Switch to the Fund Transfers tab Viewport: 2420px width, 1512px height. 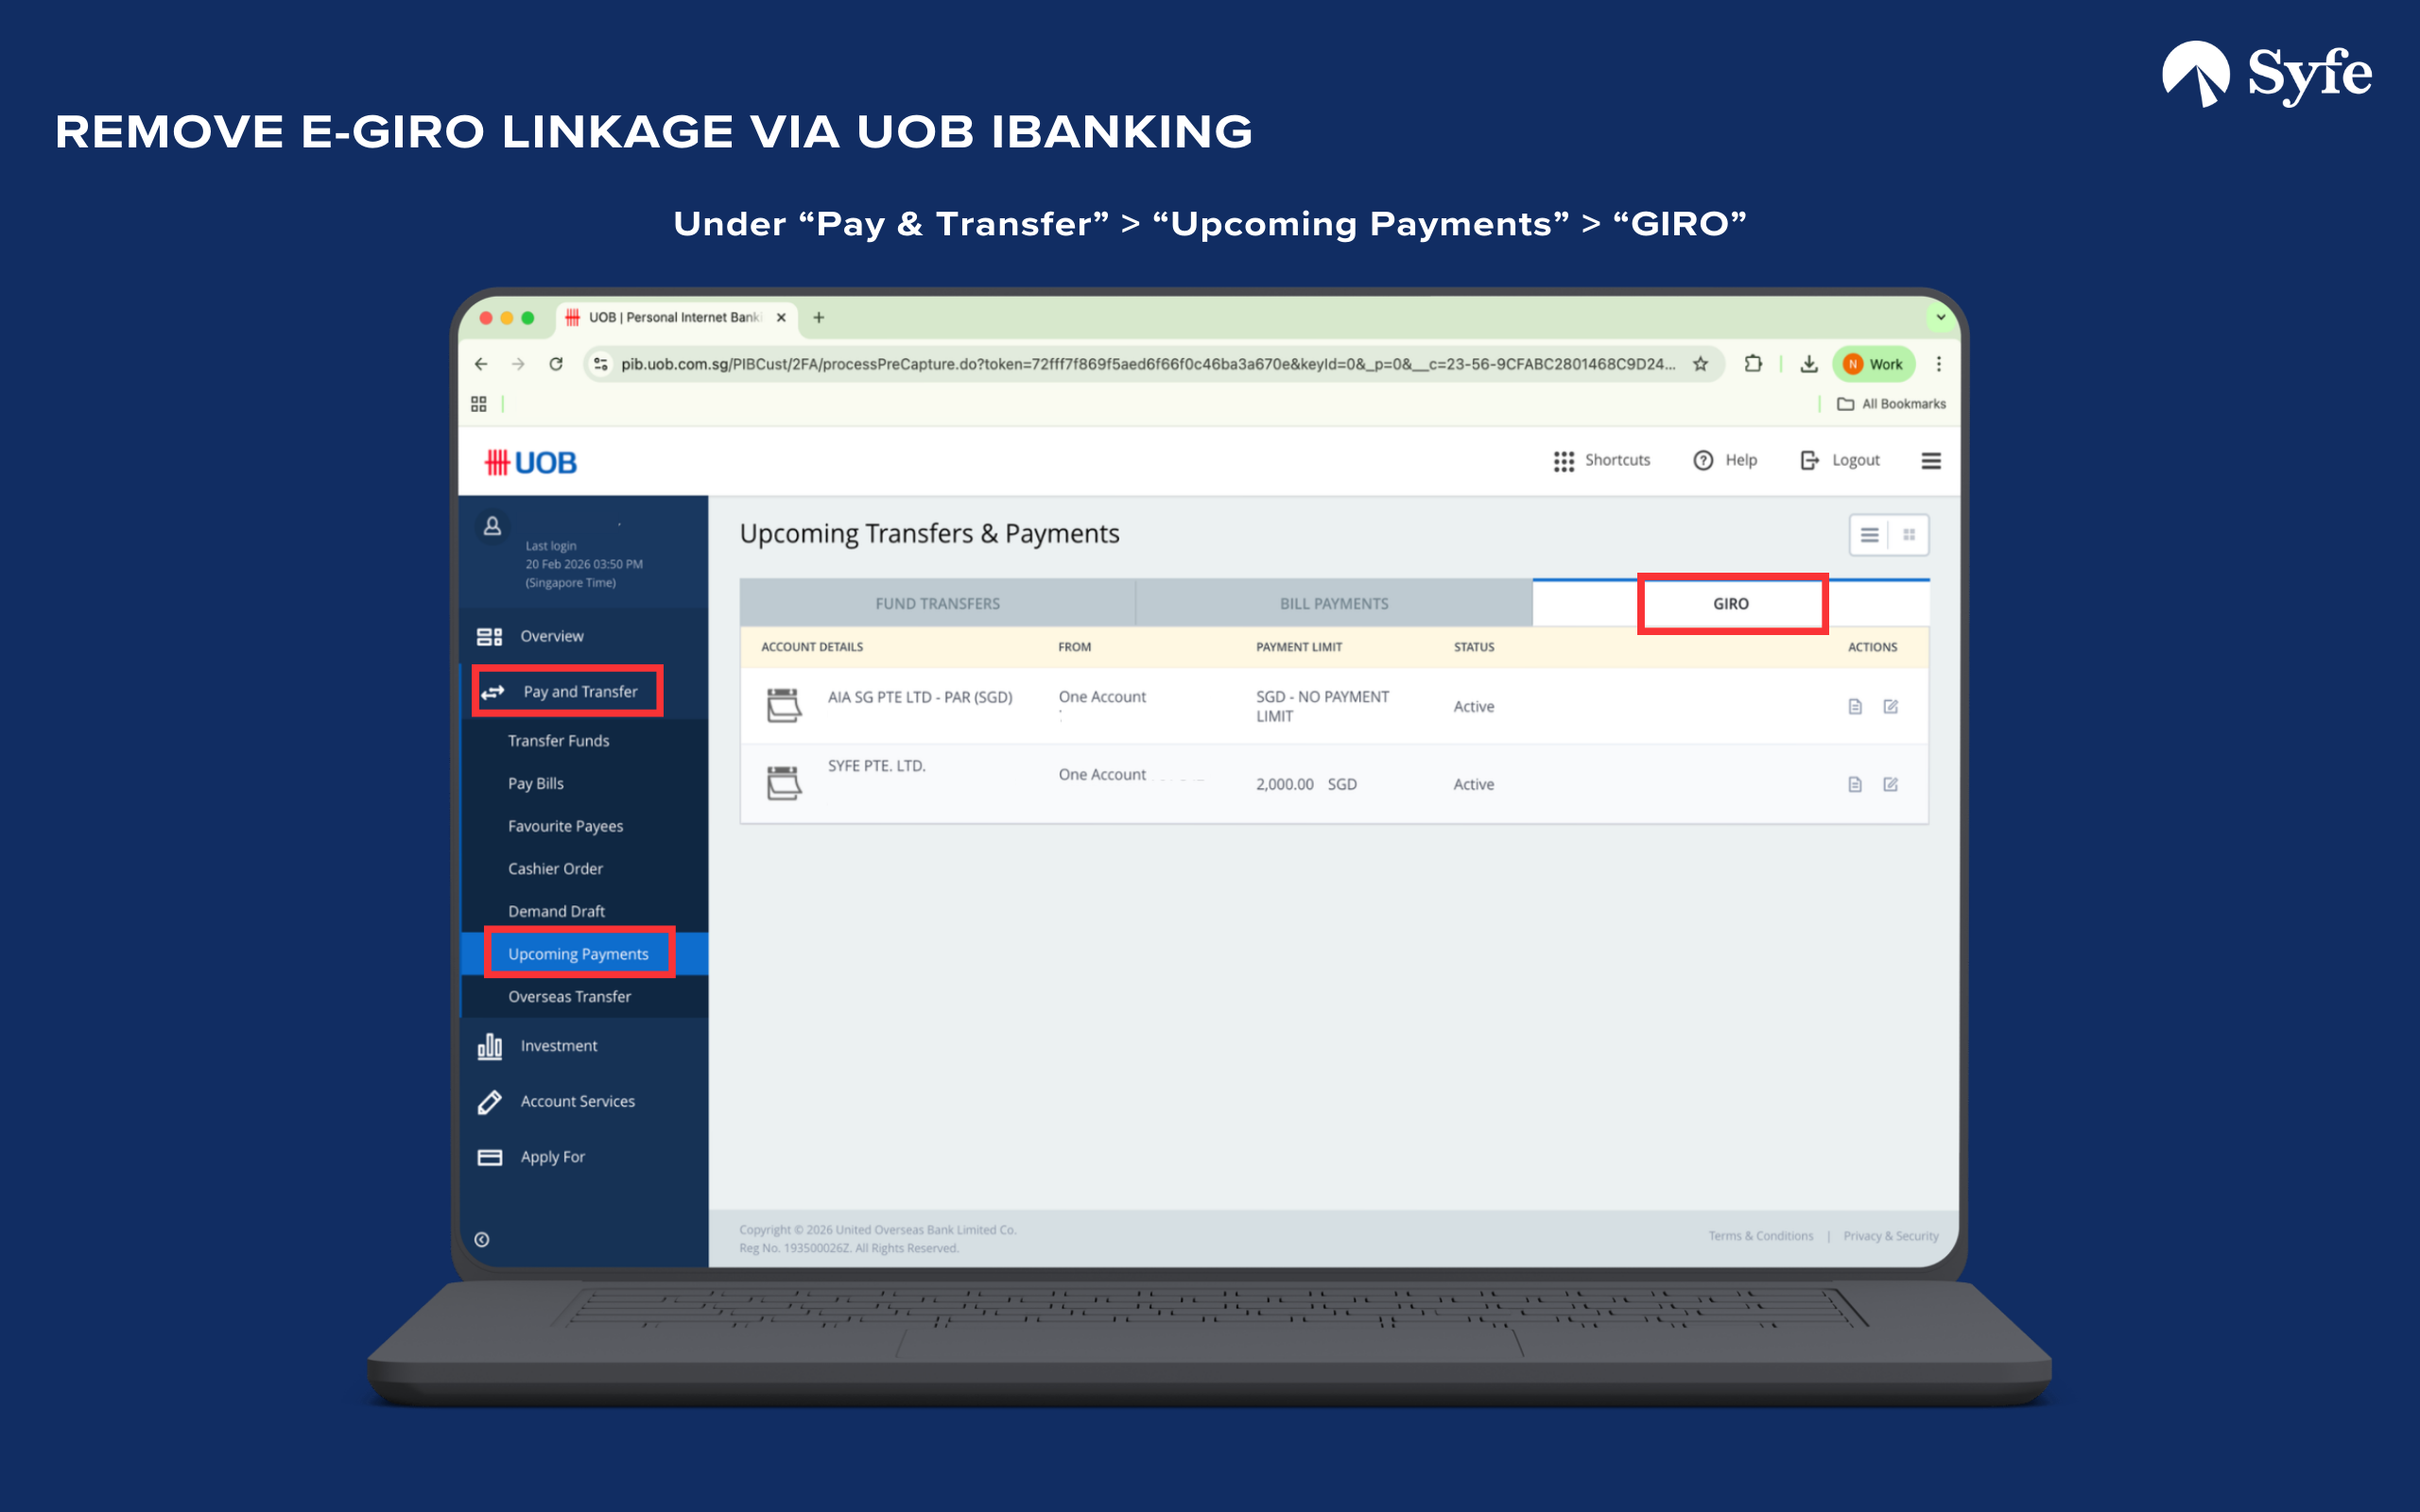[x=937, y=604]
